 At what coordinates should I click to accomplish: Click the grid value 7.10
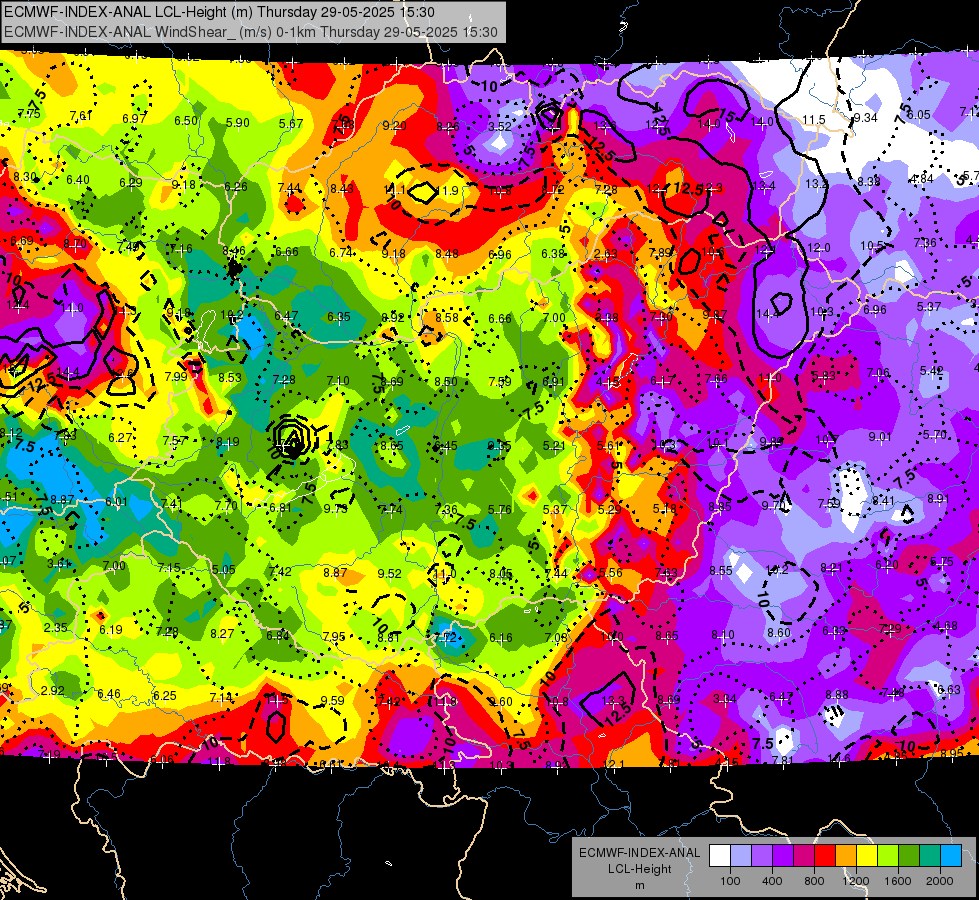338,380
